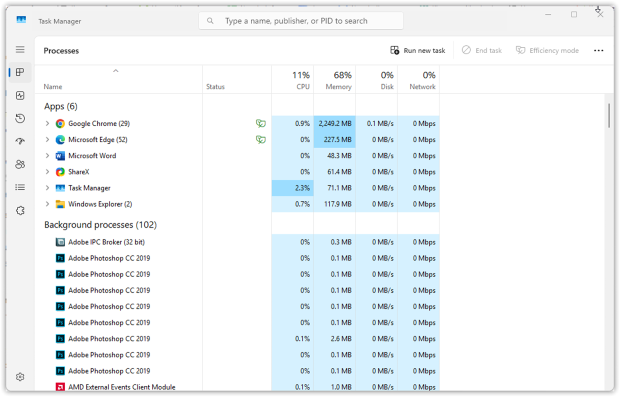Open the three-dots more options menu
Viewport: 620px width, 397px height.
click(598, 51)
